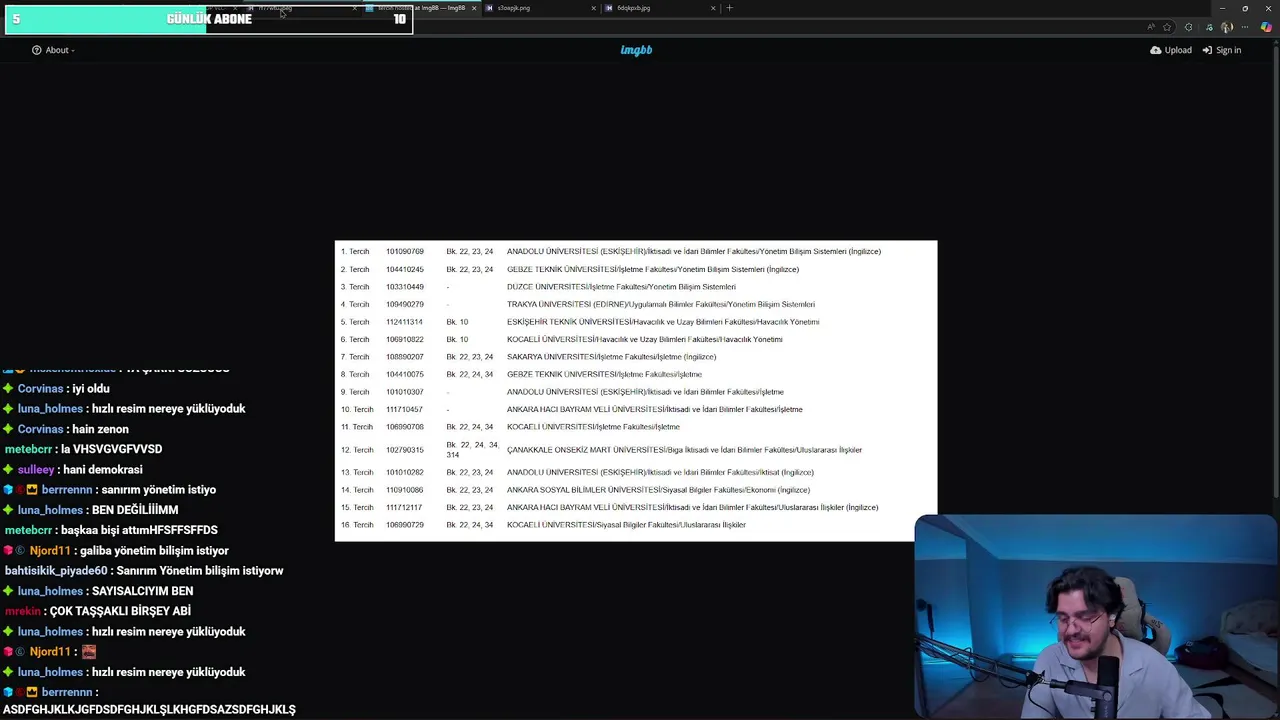1280x720 pixels.
Task: Click the streamer webcam overlay
Action: tap(1096, 617)
